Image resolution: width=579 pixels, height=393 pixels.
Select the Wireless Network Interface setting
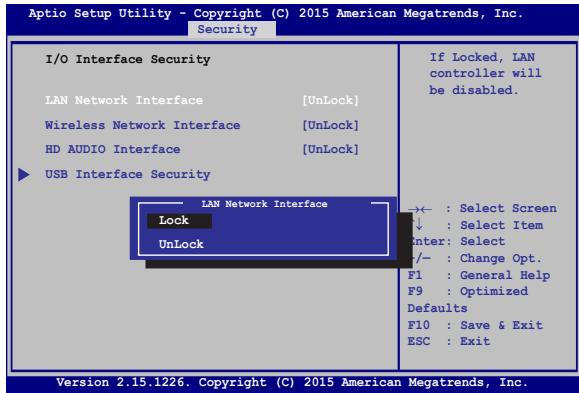(x=143, y=125)
